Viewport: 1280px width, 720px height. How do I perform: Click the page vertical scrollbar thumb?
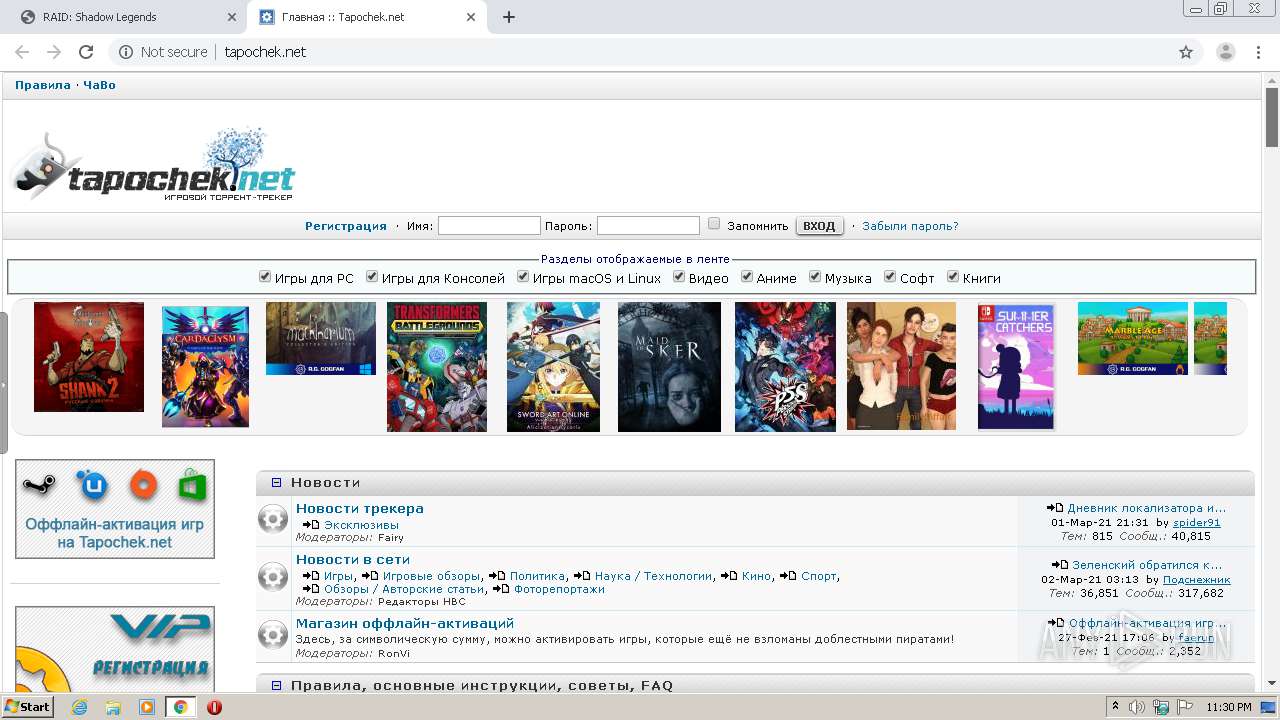click(1272, 118)
